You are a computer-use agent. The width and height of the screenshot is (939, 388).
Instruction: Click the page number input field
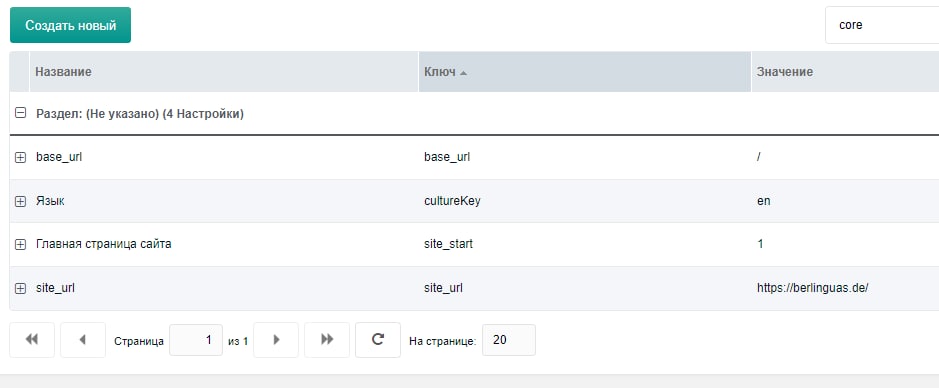(196, 340)
